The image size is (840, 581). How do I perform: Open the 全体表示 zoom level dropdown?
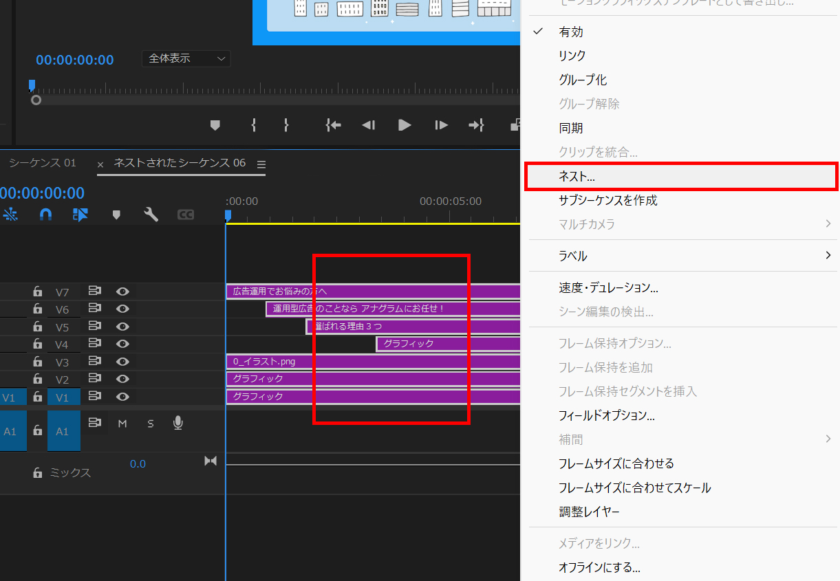[x=186, y=59]
